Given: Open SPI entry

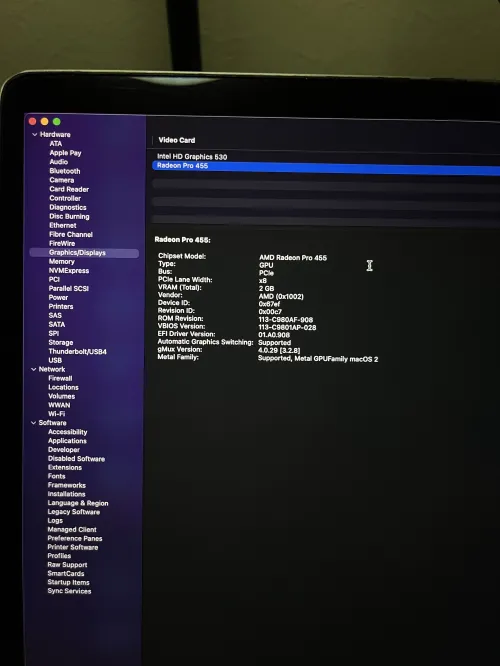Looking at the screenshot, I should click(x=54, y=333).
